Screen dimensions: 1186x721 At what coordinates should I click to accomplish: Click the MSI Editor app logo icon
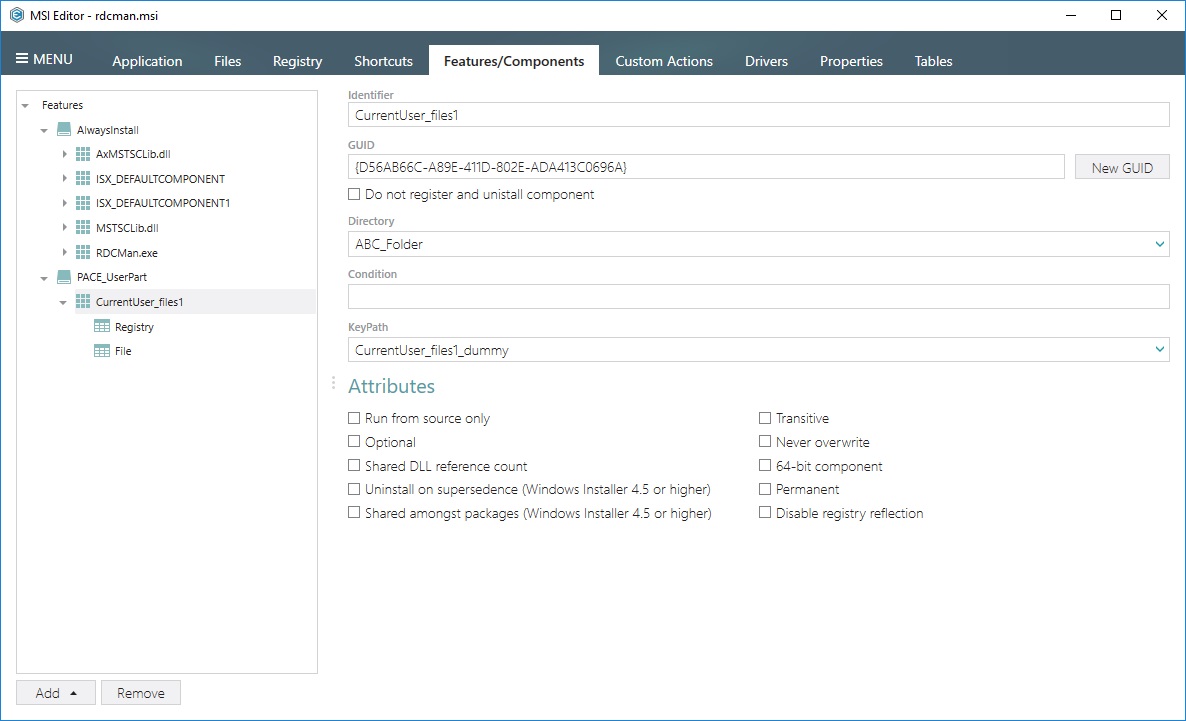pyautogui.click(x=17, y=15)
